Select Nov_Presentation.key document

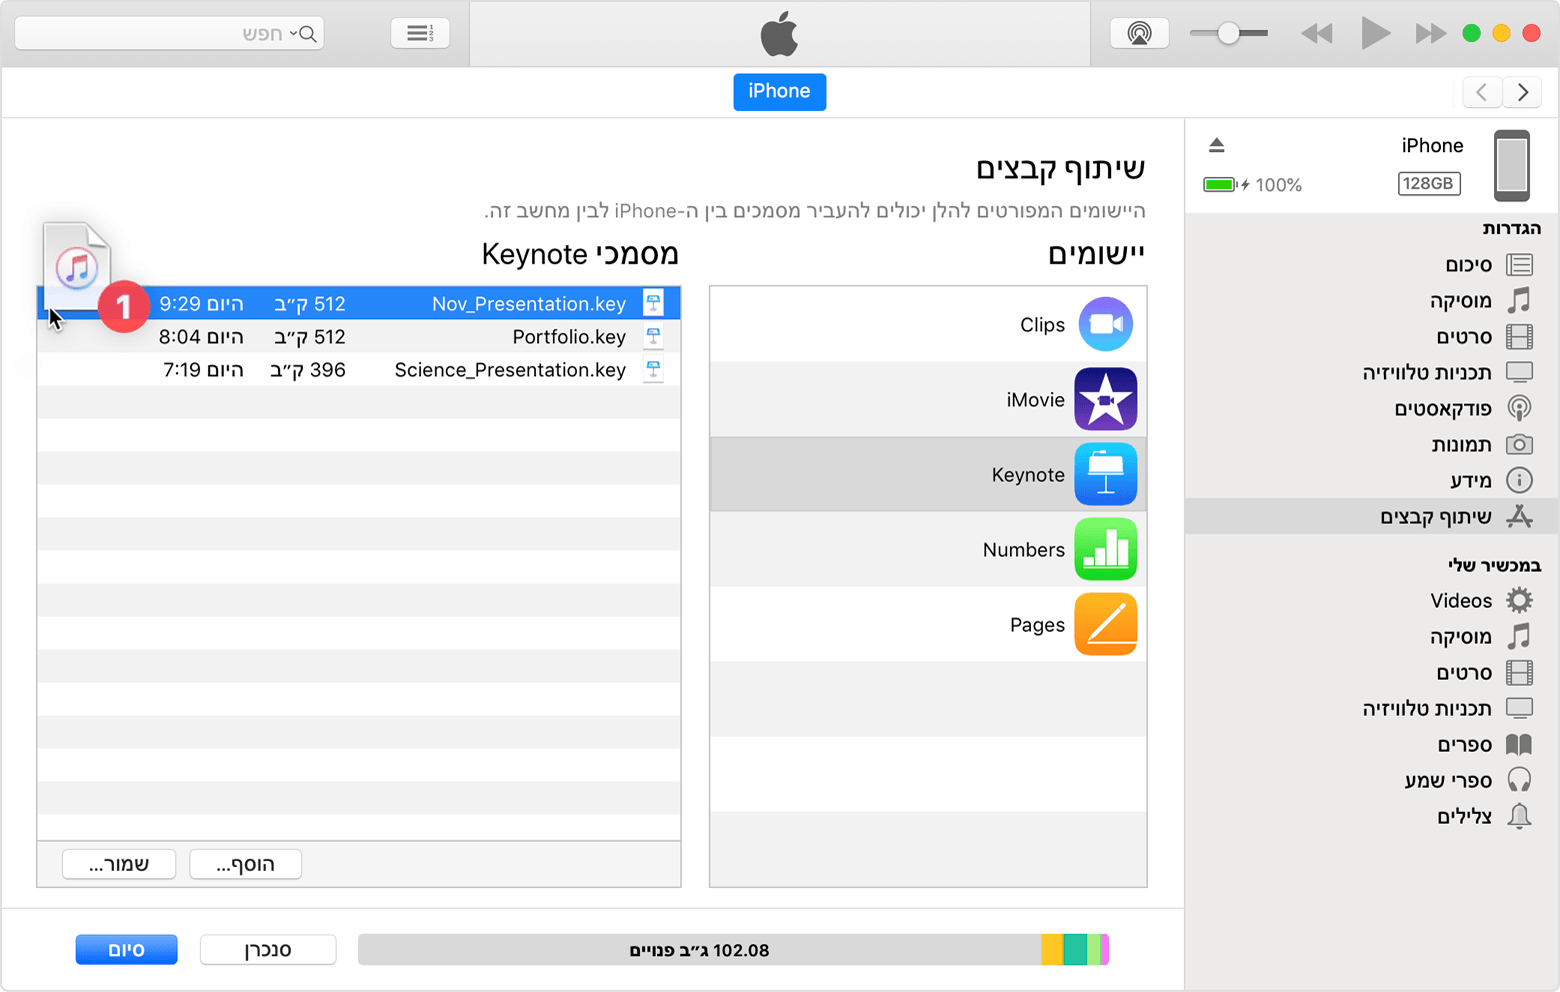tap(359, 303)
